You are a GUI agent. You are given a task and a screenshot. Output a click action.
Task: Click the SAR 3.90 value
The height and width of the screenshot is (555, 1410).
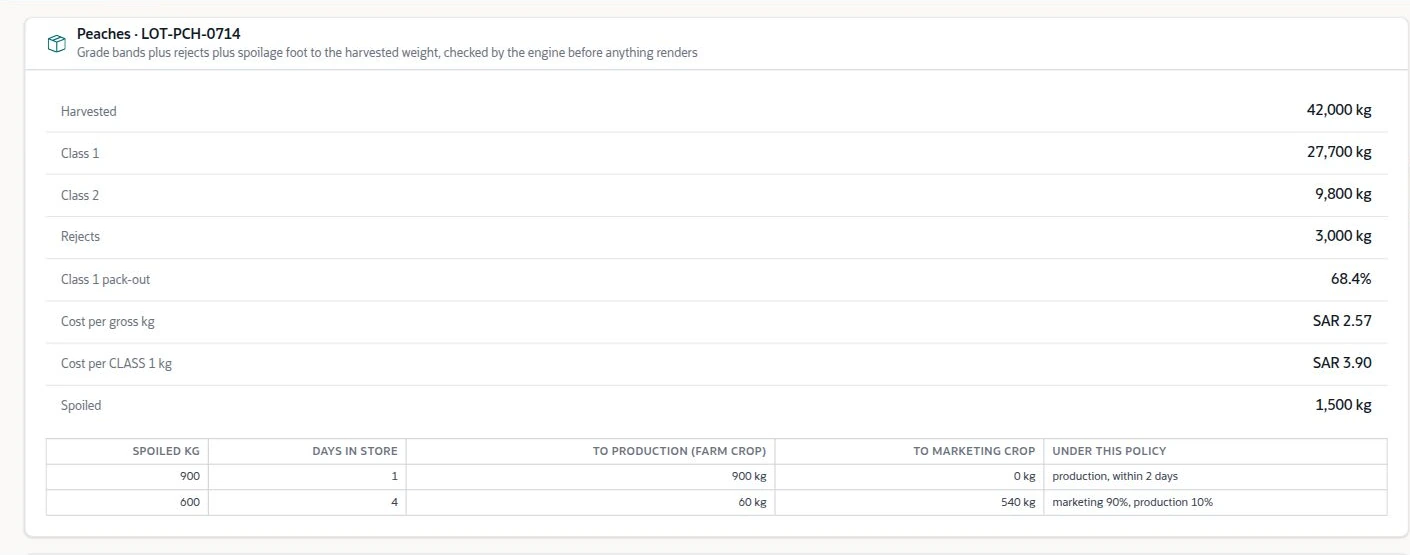coord(1342,363)
